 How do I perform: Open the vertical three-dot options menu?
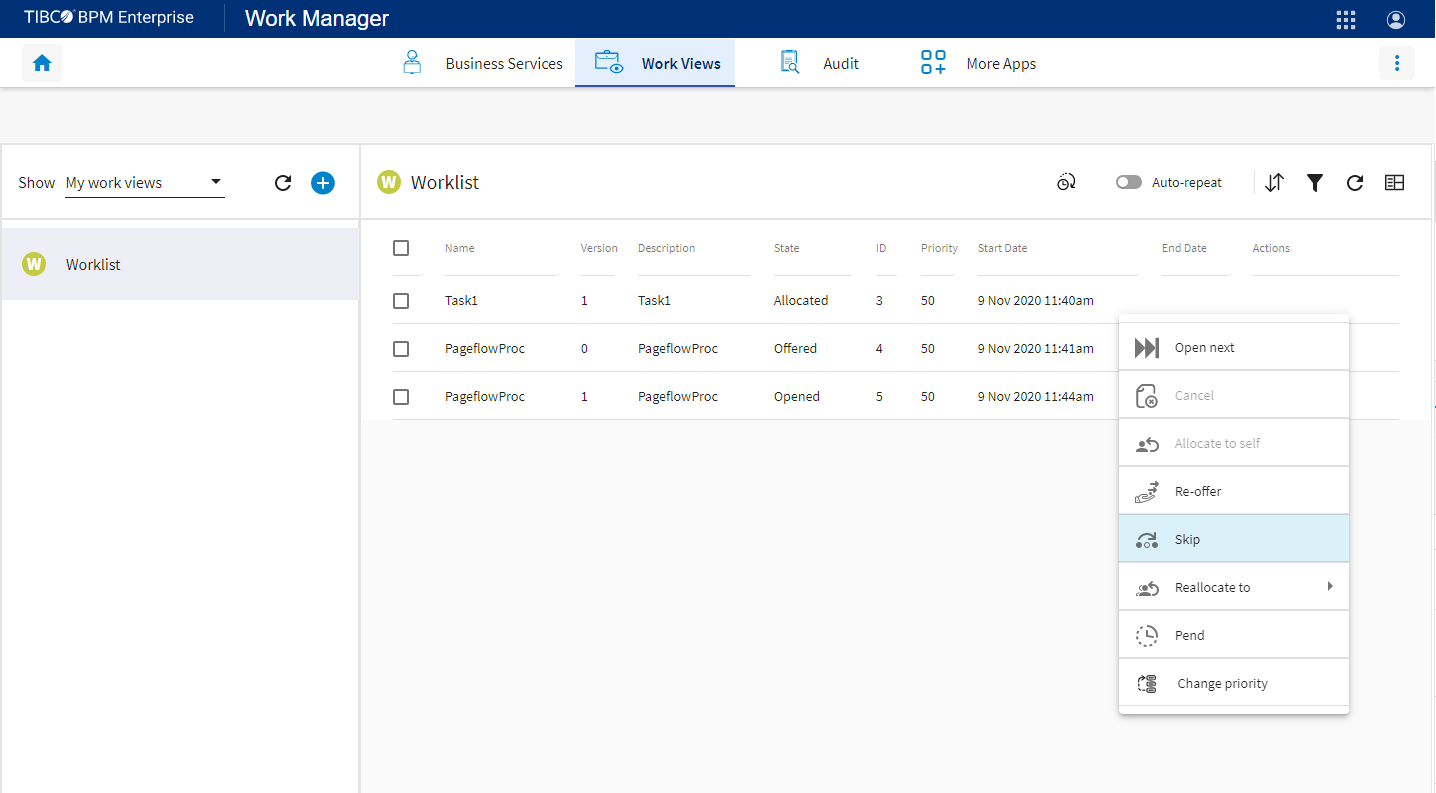click(x=1396, y=63)
